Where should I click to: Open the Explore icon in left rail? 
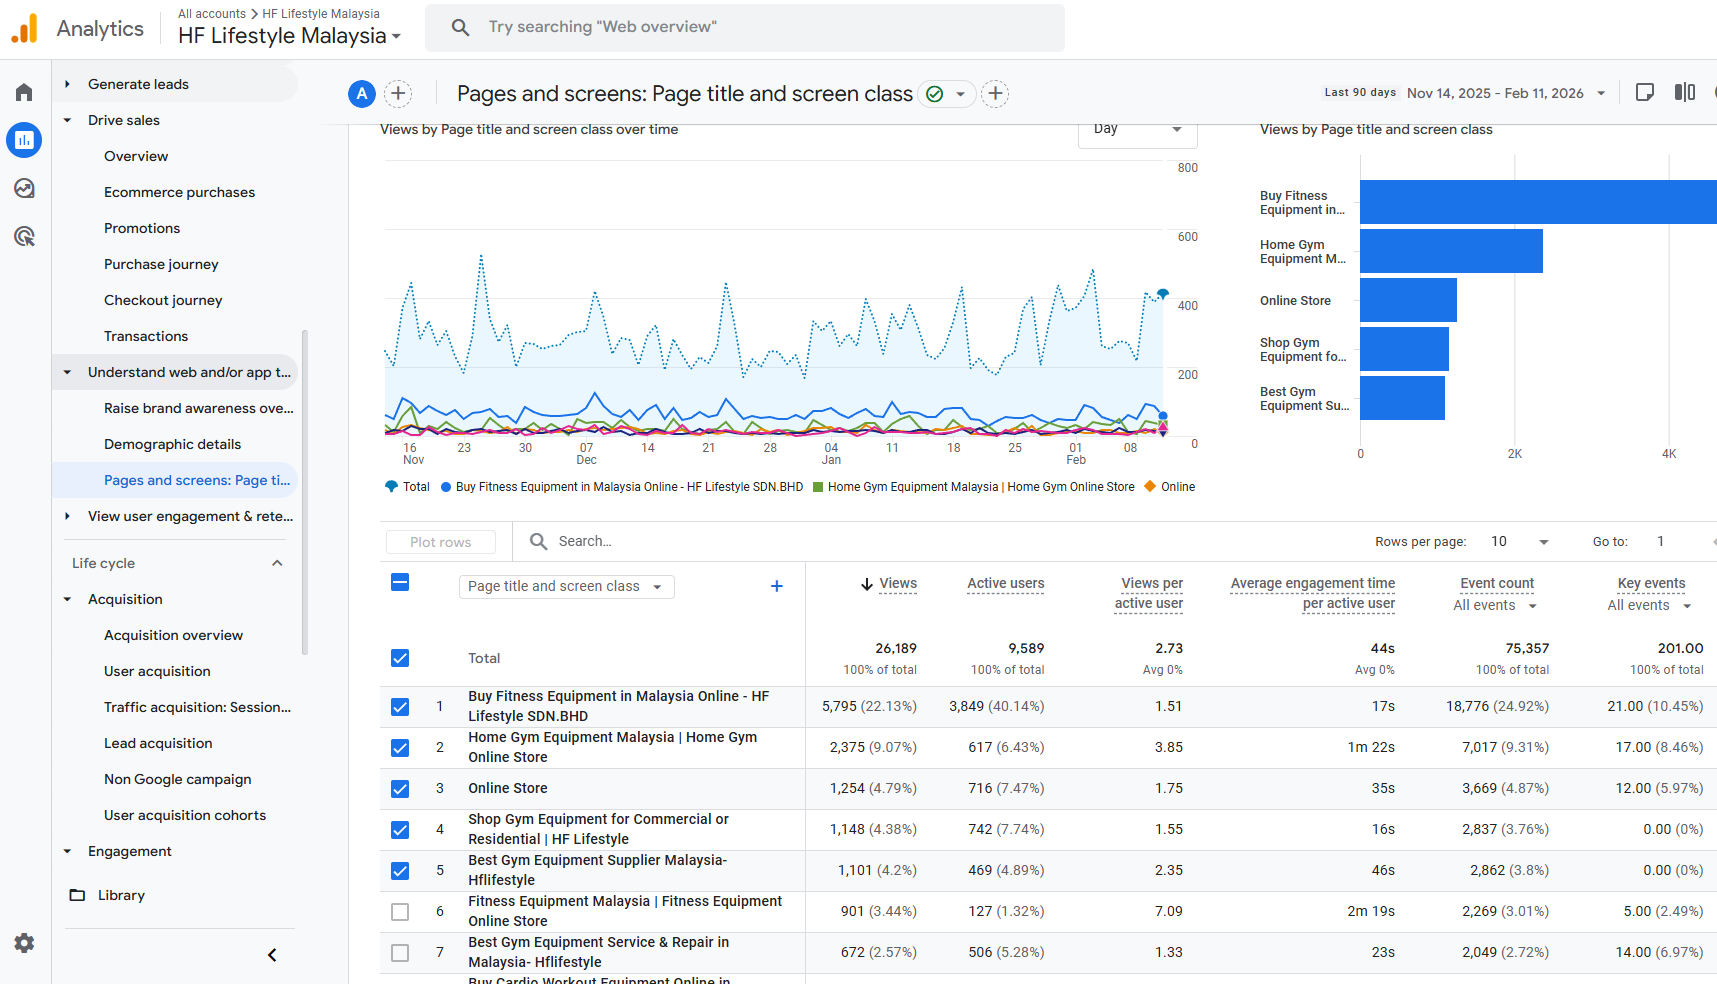[x=24, y=188]
